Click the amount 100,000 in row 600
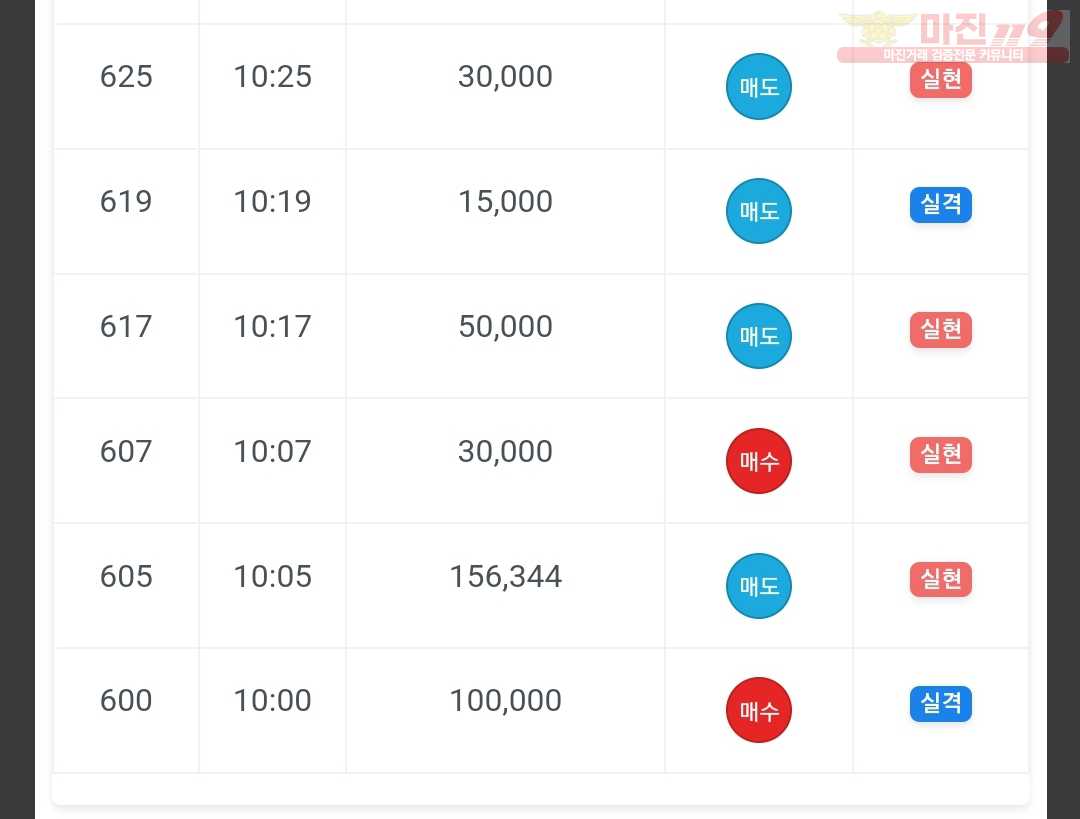The height and width of the screenshot is (819, 1080). point(506,701)
